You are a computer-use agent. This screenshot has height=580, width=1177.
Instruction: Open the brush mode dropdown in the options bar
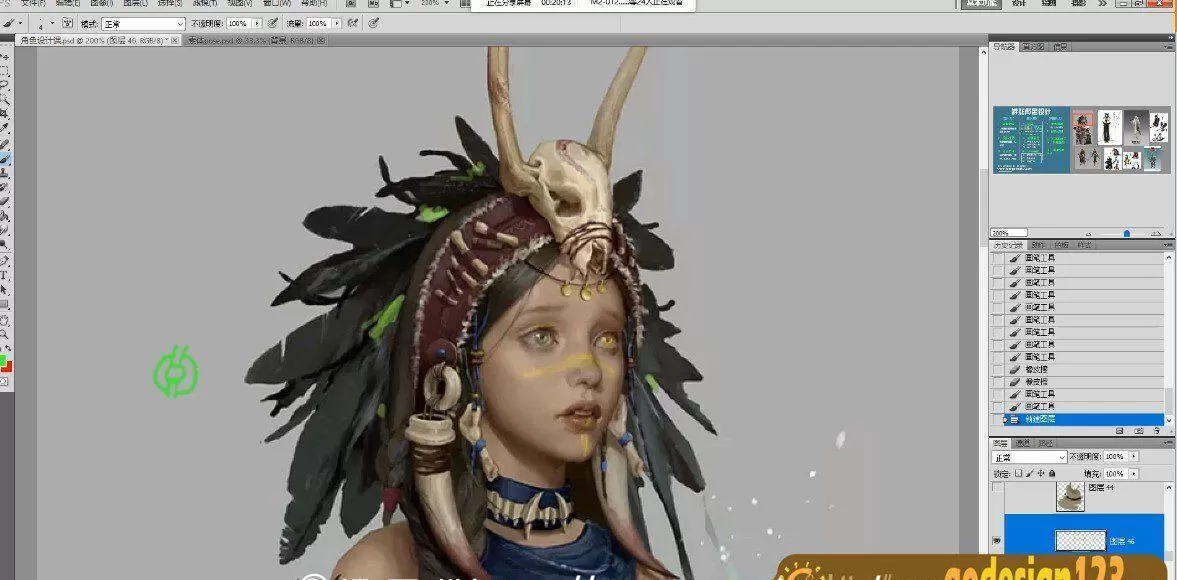(143, 22)
